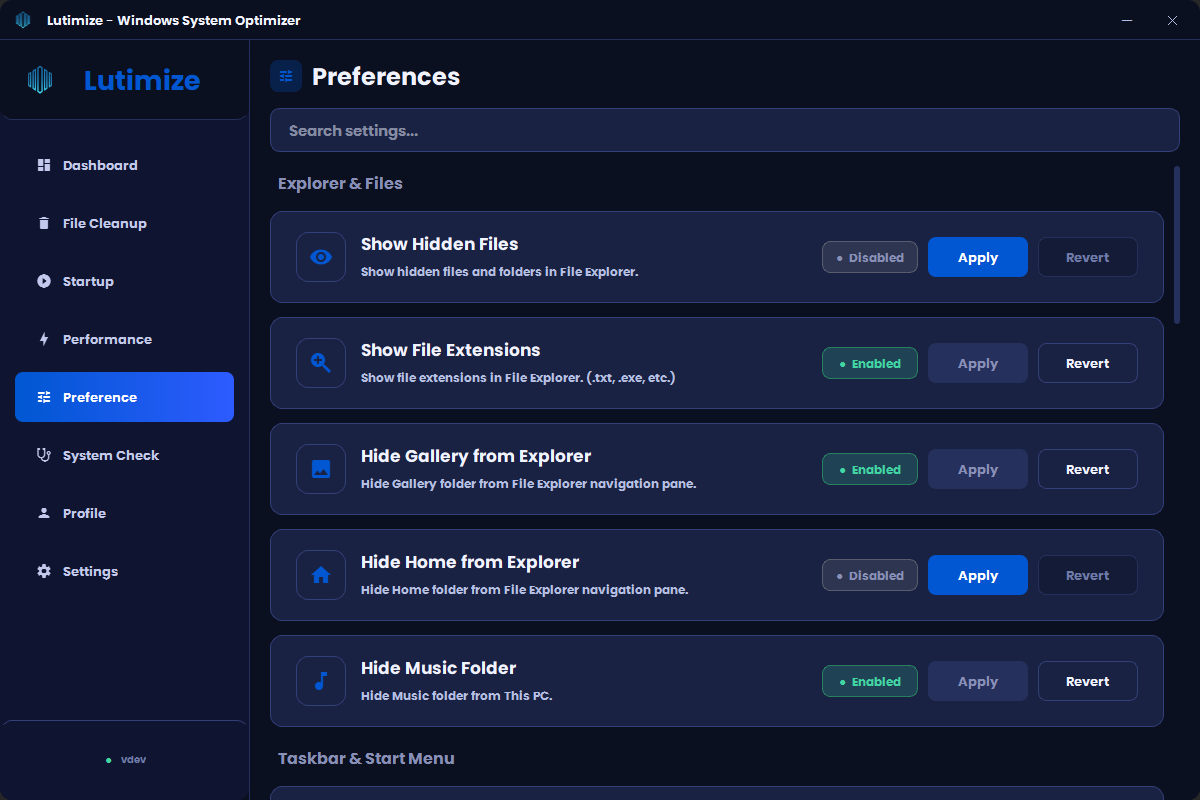Click the Performance lightning bolt icon

[x=44, y=339]
